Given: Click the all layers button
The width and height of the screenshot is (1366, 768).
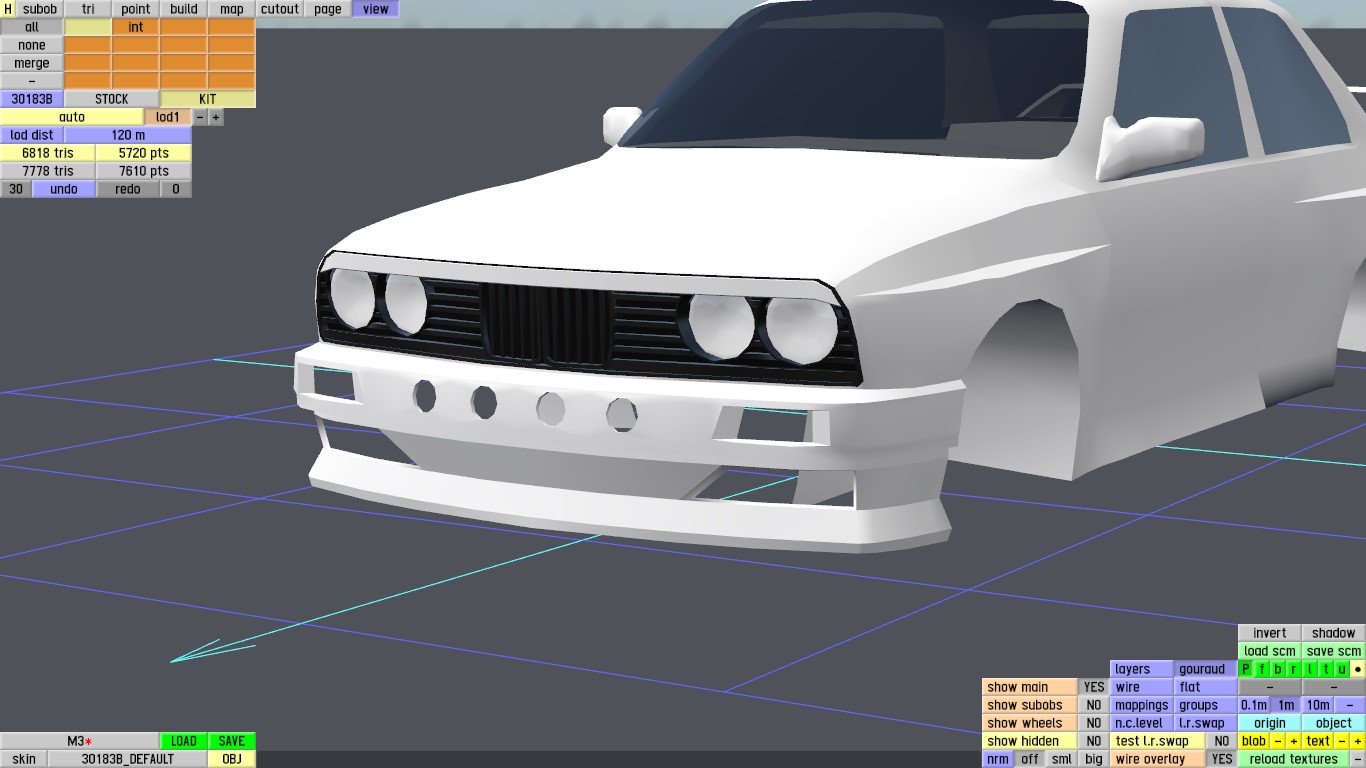Looking at the screenshot, I should [x=32, y=27].
